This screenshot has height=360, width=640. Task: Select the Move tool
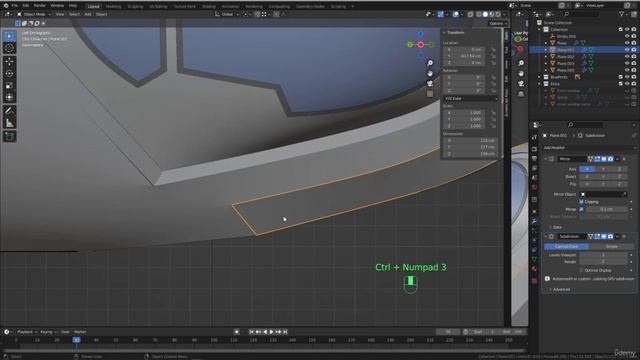click(9, 61)
